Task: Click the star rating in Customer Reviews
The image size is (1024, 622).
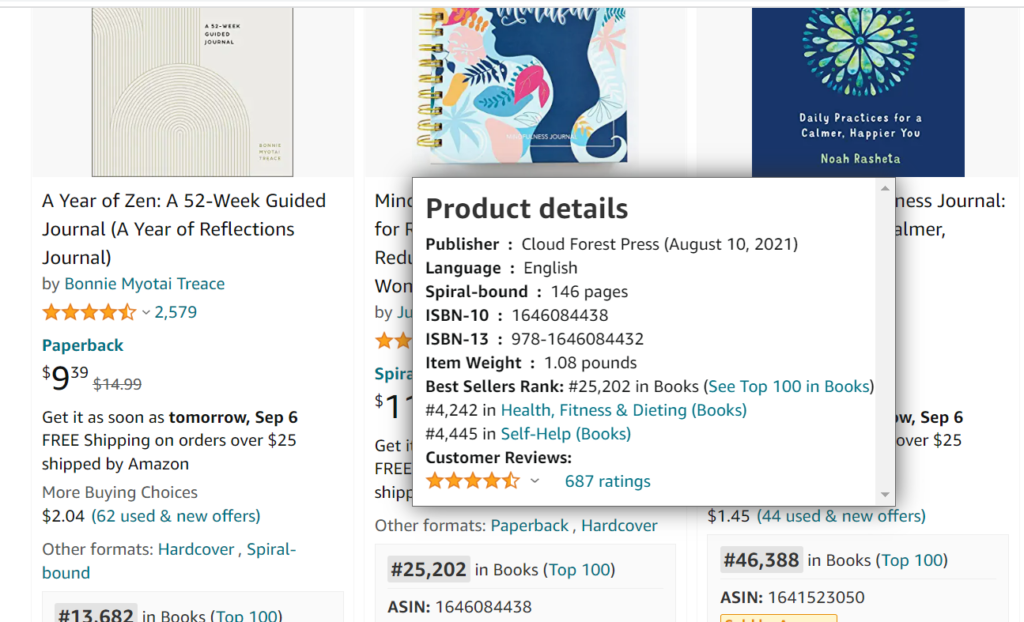Action: click(x=473, y=482)
